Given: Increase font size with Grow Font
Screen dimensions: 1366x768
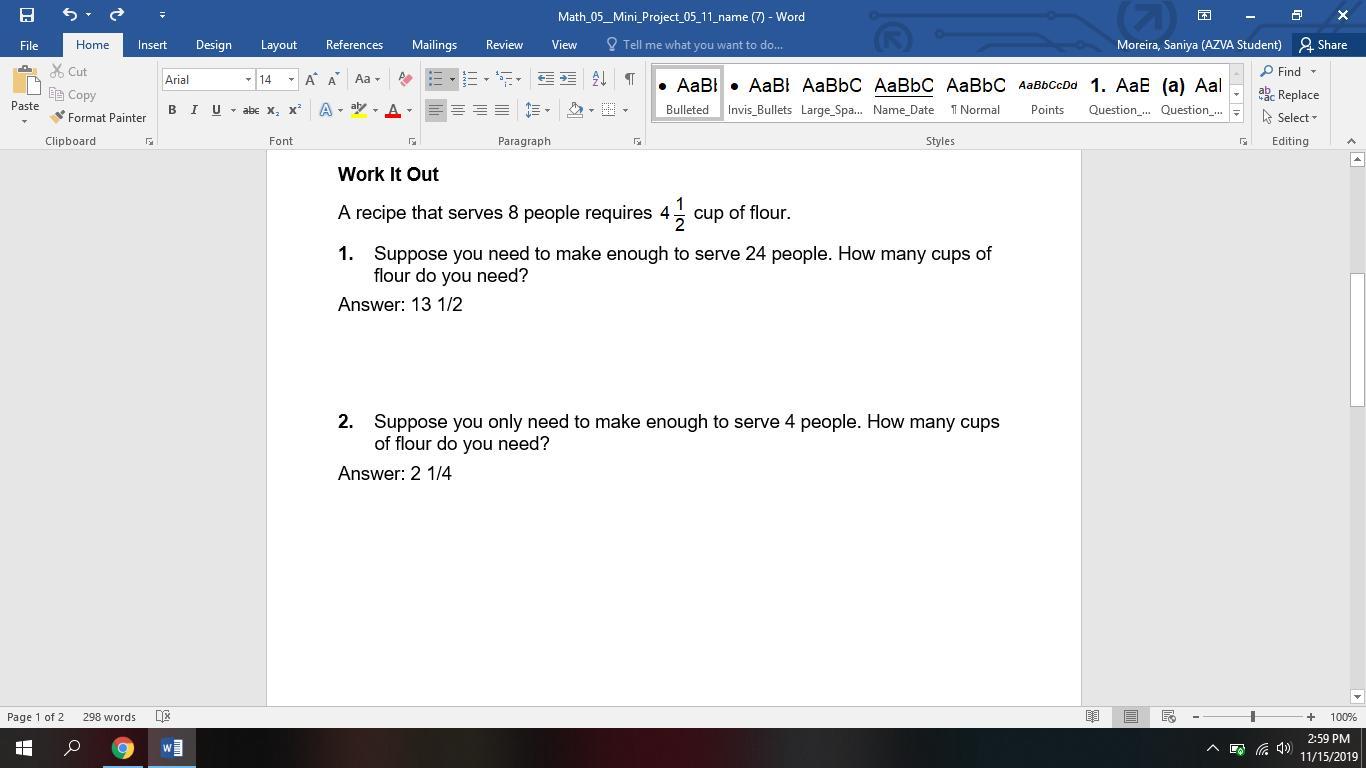Looking at the screenshot, I should point(311,79).
